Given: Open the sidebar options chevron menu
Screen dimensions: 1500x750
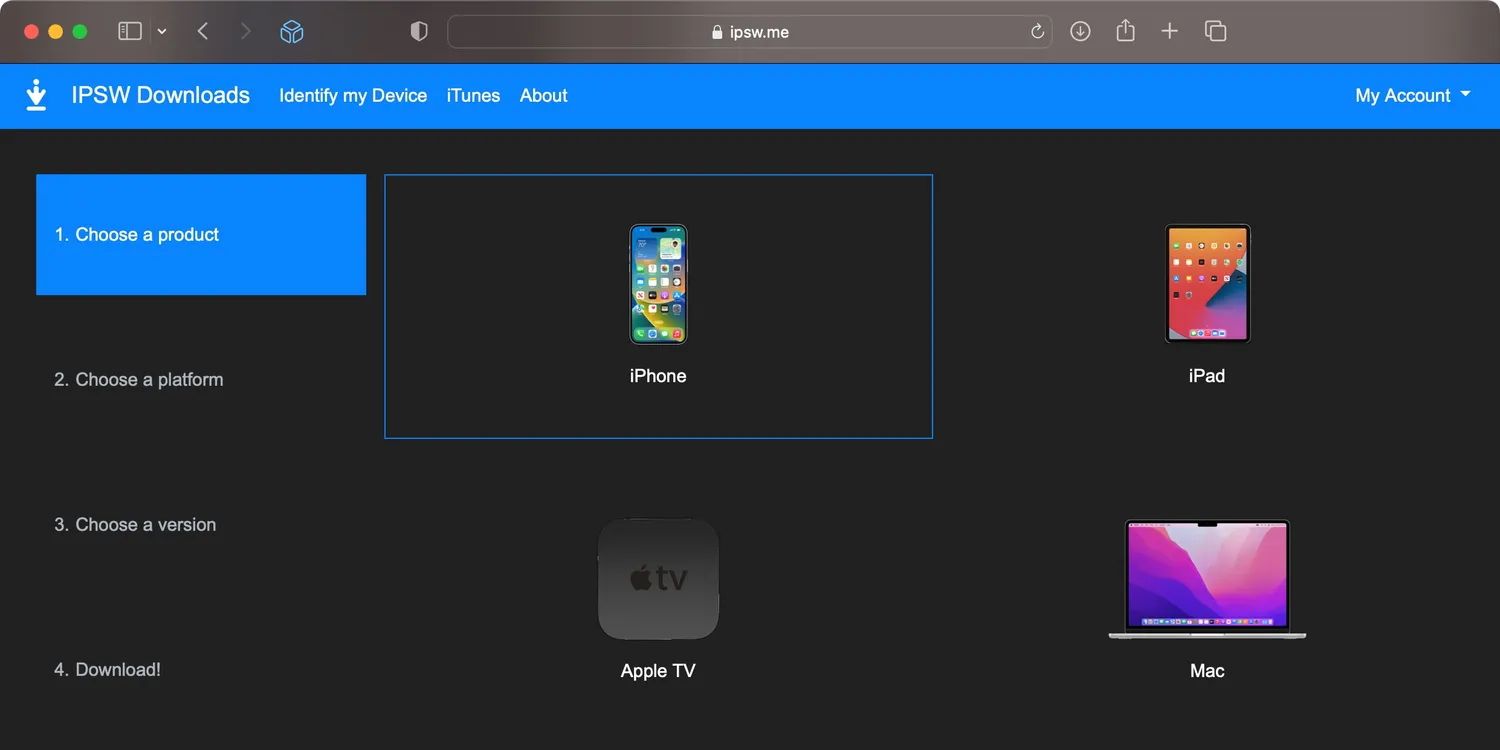Looking at the screenshot, I should 162,31.
